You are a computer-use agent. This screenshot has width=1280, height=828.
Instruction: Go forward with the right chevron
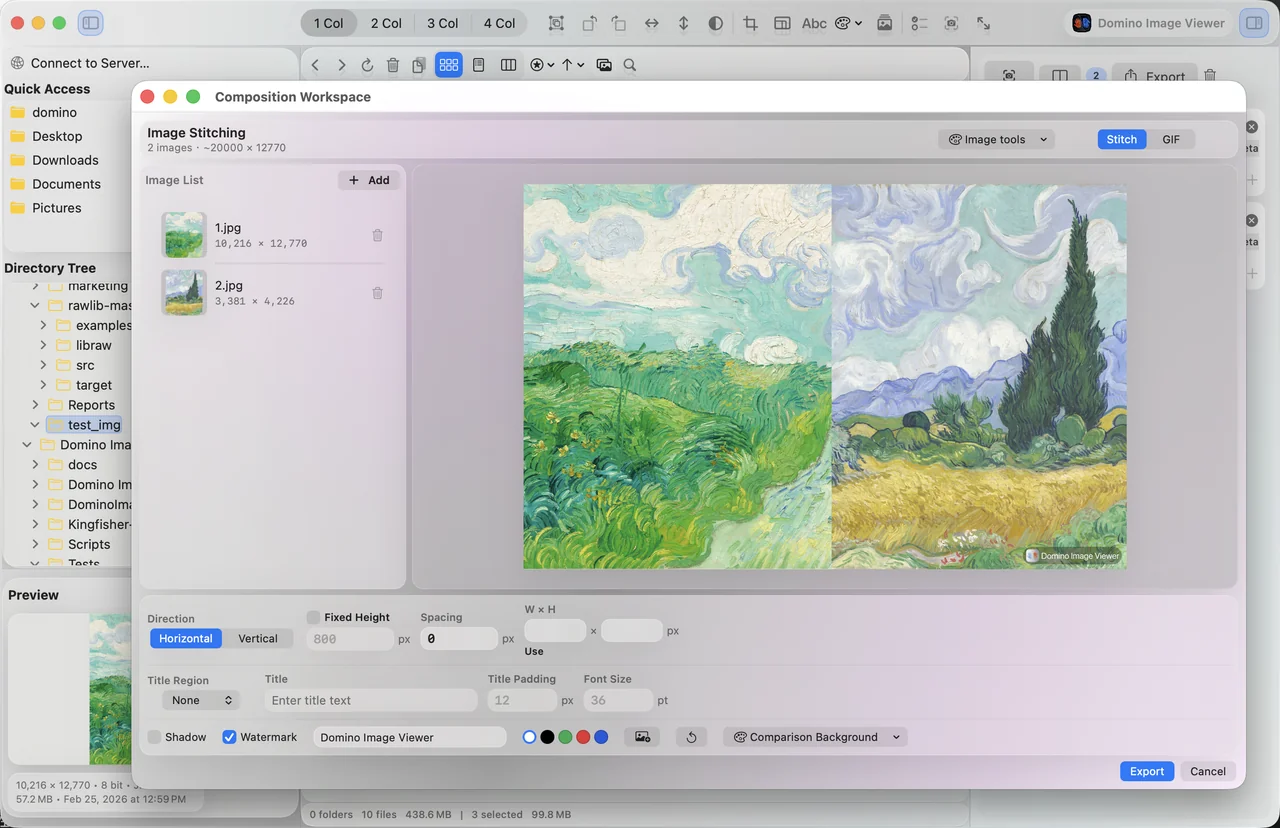[341, 65]
